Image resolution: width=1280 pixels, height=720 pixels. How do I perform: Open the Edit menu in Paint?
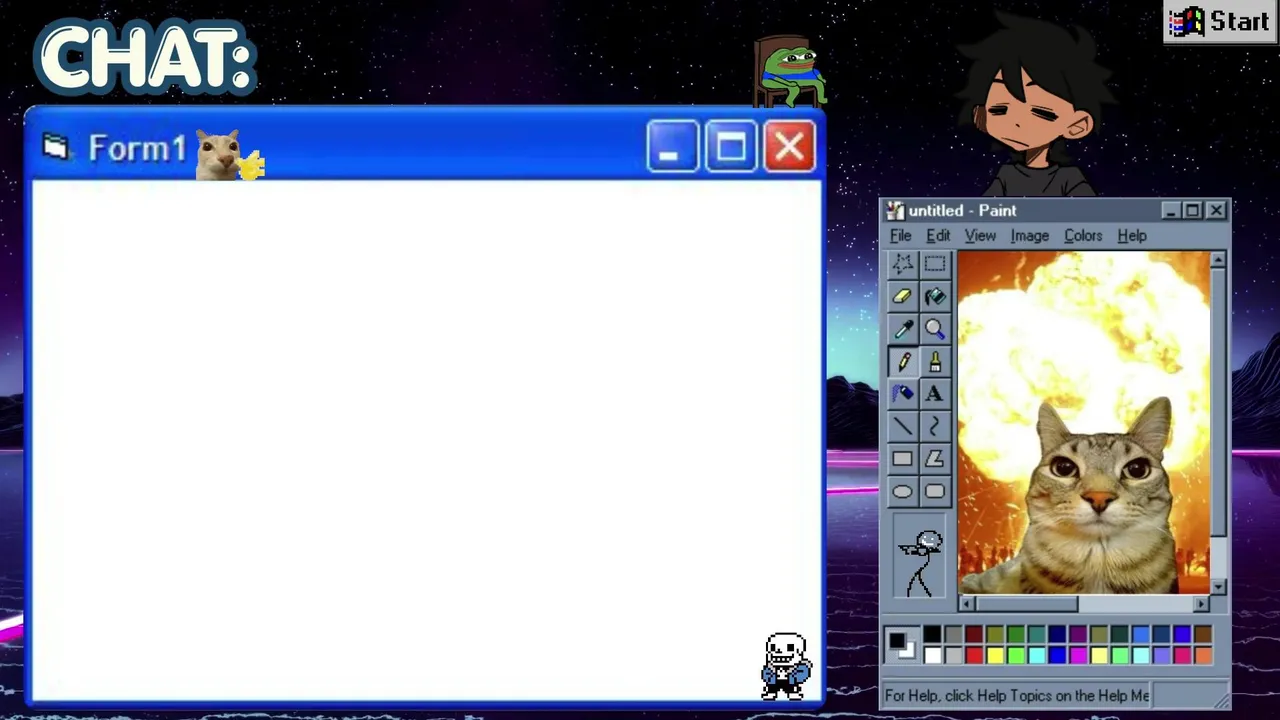point(938,236)
